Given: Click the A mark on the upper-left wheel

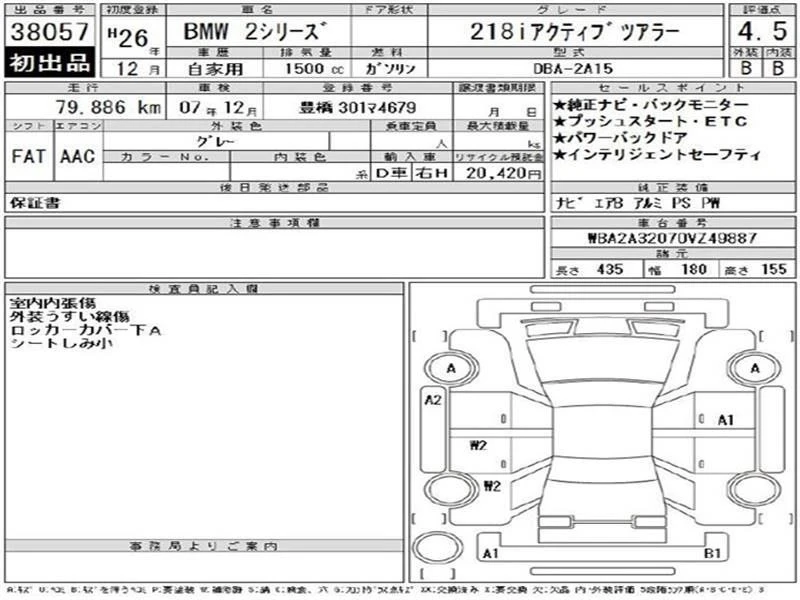Looking at the screenshot, I should 451,369.
